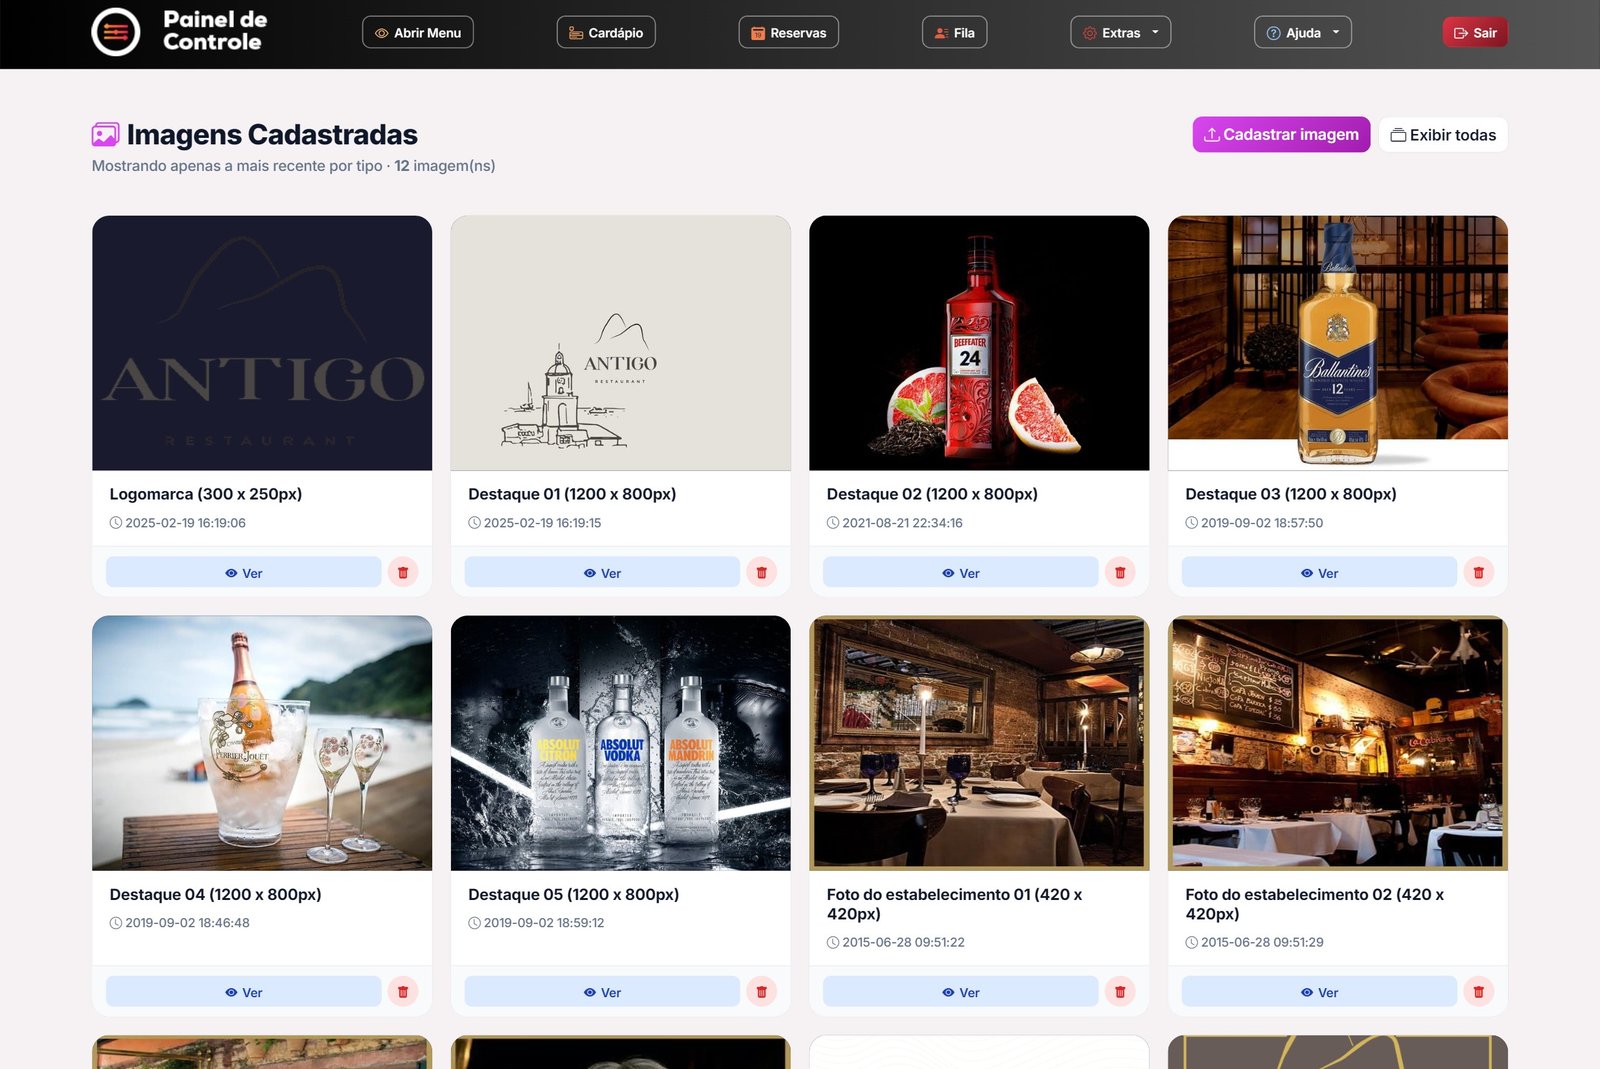The height and width of the screenshot is (1069, 1600).
Task: Click timestamp 2019-09-02 18:57:50
Action: click(1262, 523)
